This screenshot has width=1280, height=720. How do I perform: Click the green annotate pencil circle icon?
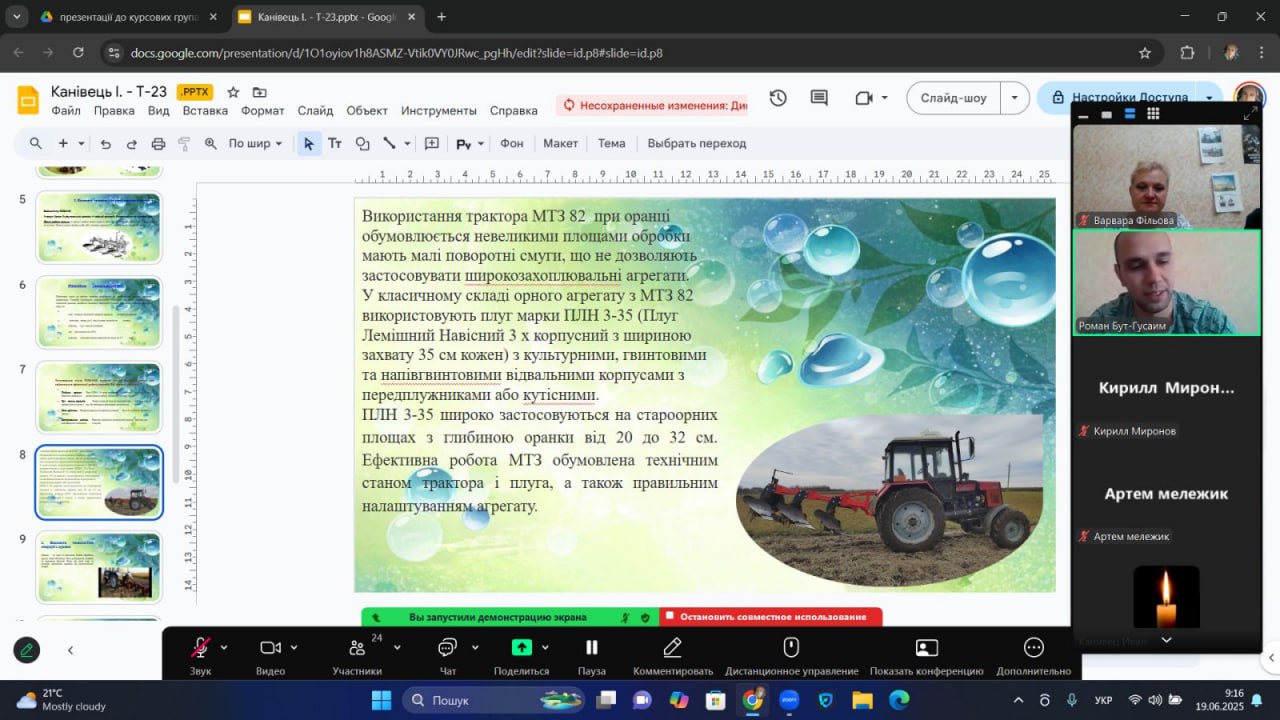point(26,650)
